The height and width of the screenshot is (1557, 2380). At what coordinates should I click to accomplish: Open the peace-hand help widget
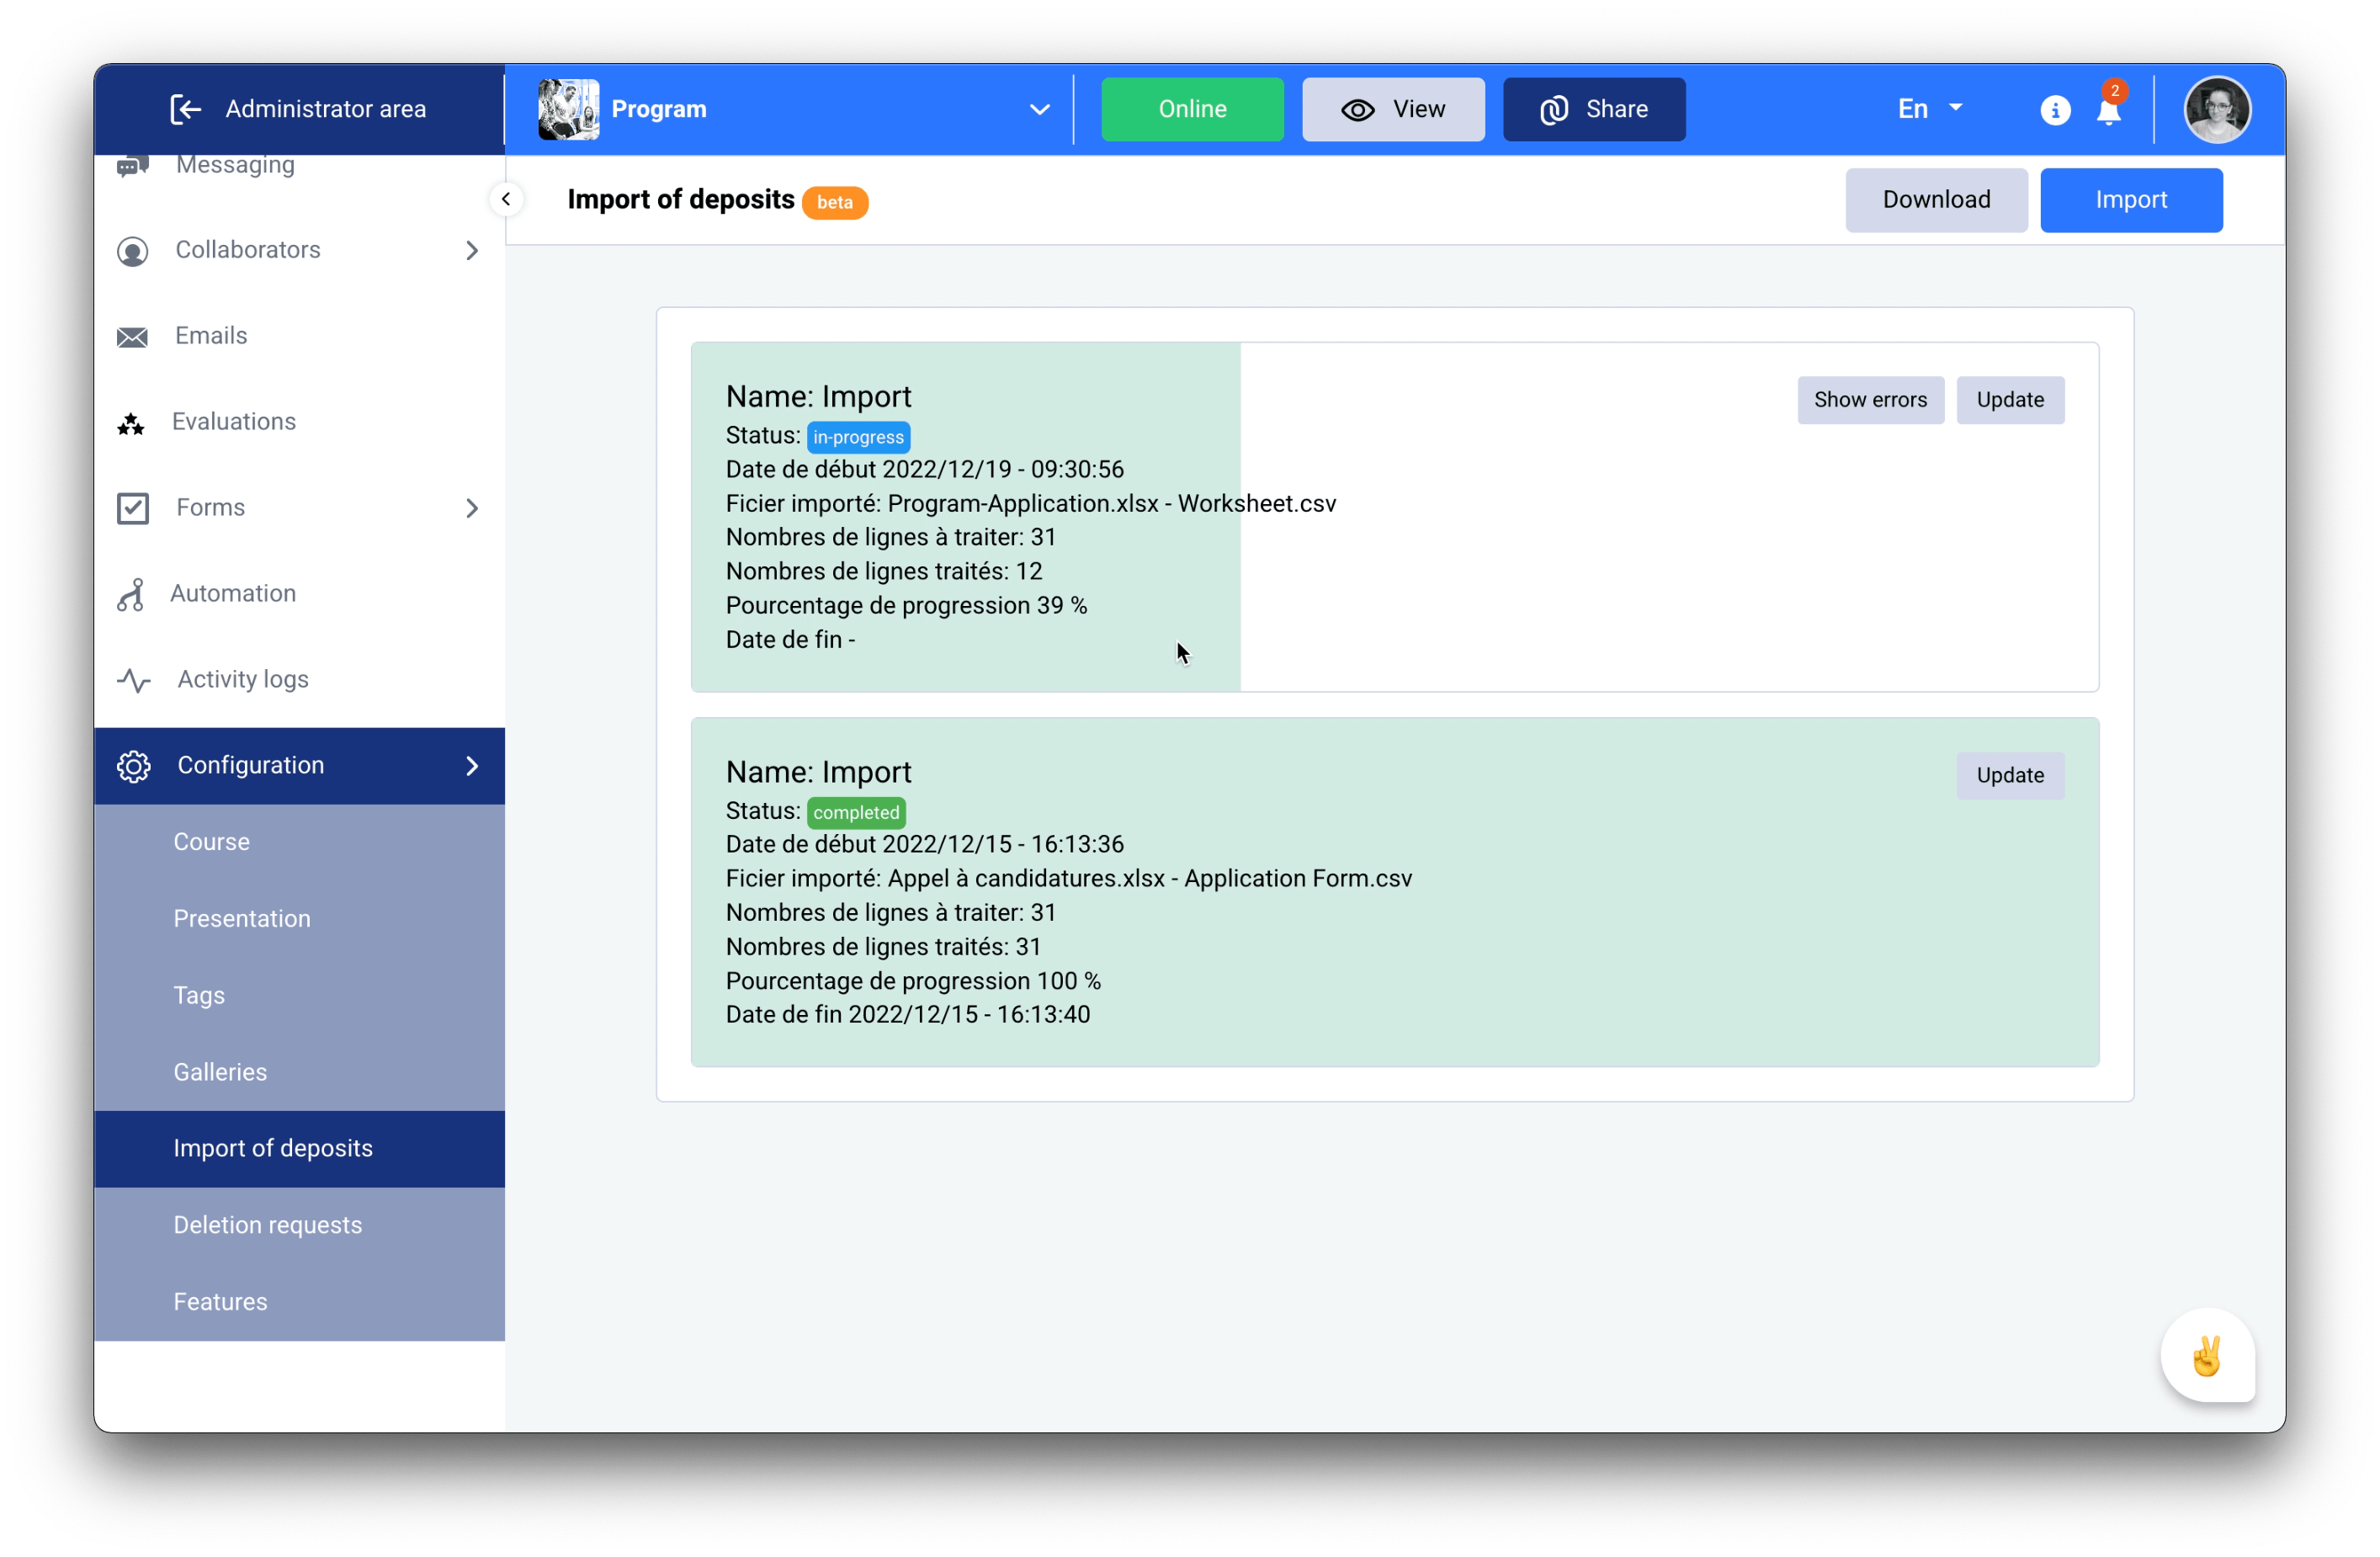point(2207,1356)
